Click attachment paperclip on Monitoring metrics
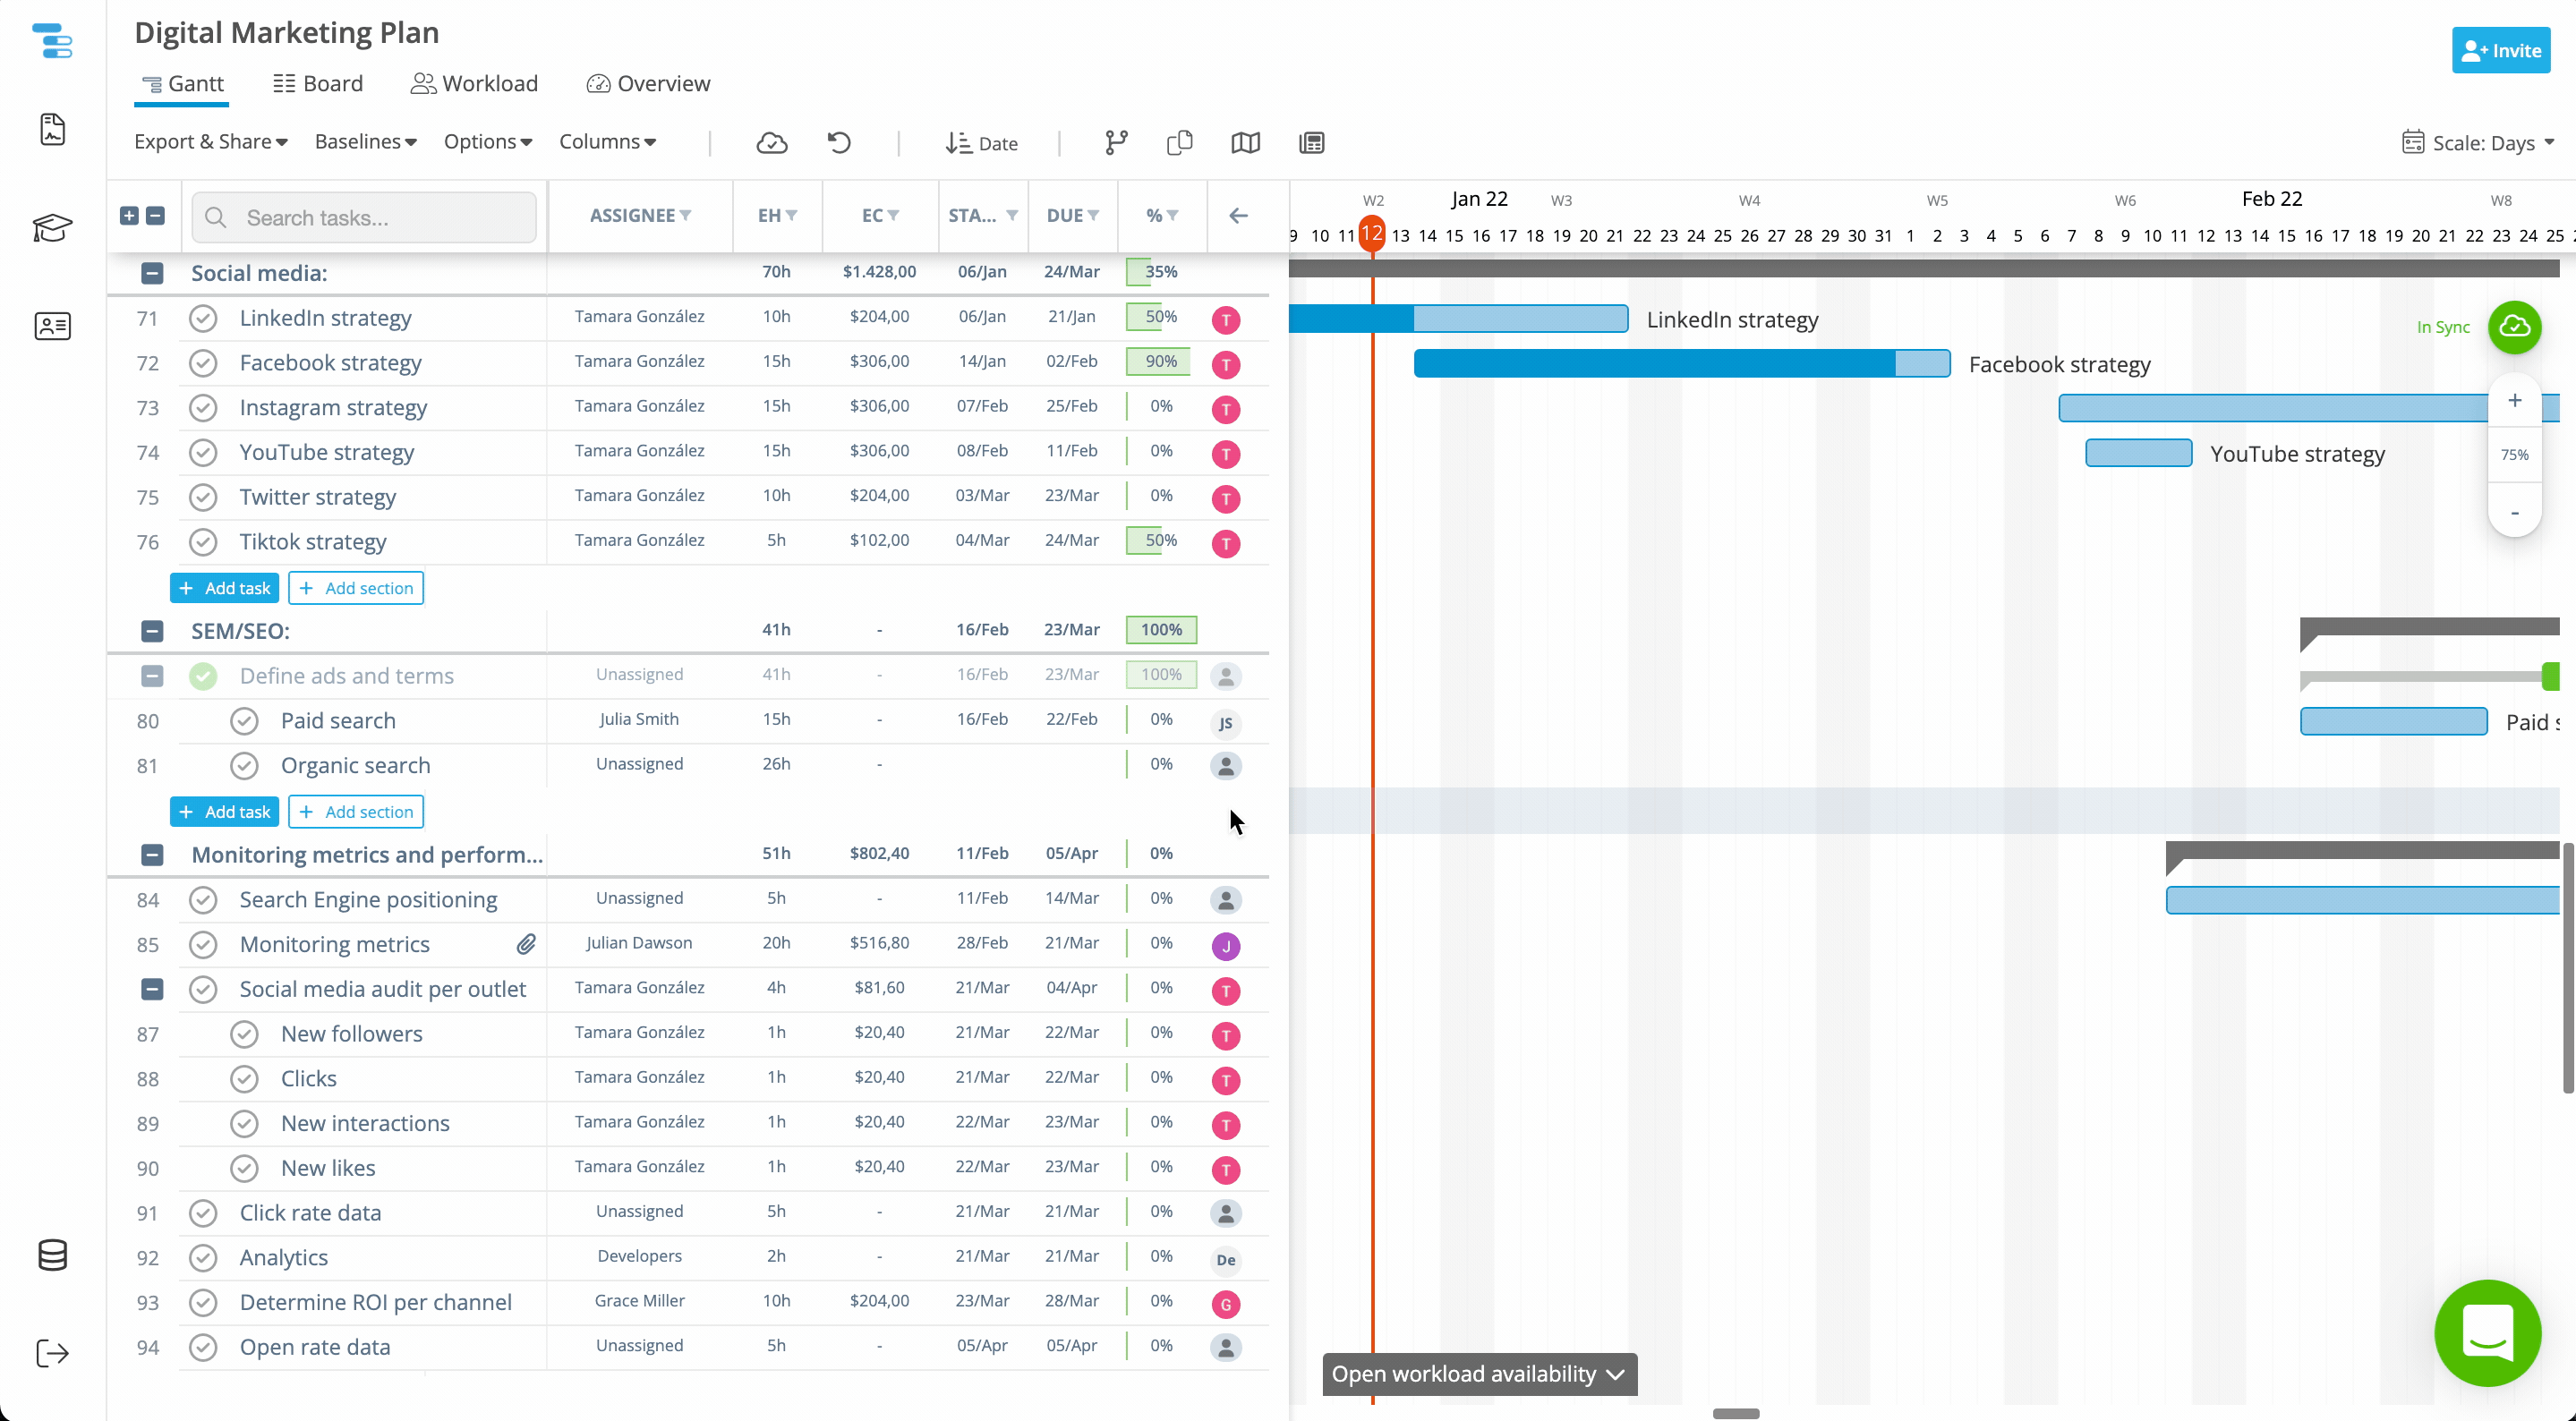 click(x=526, y=944)
